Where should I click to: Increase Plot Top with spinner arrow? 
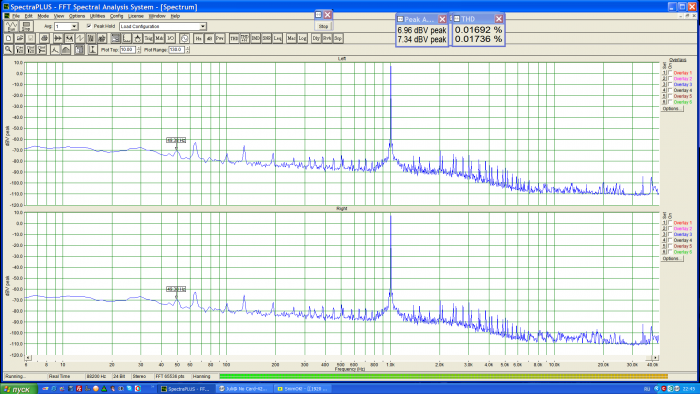[138, 48]
